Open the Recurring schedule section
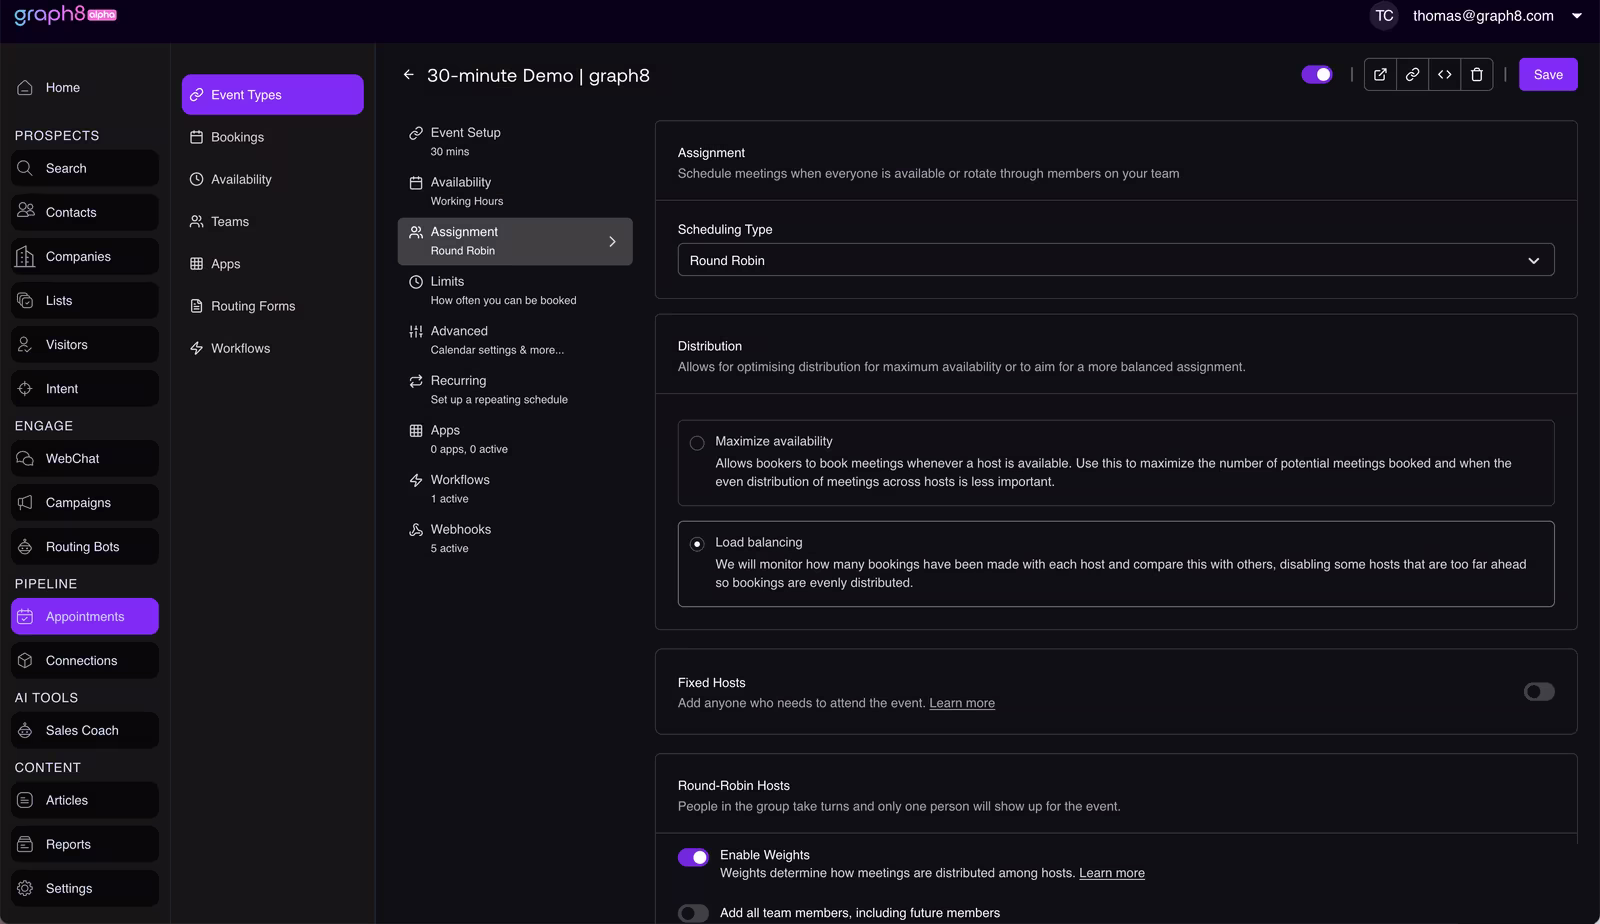Screen dimensions: 1600x924 (515, 390)
